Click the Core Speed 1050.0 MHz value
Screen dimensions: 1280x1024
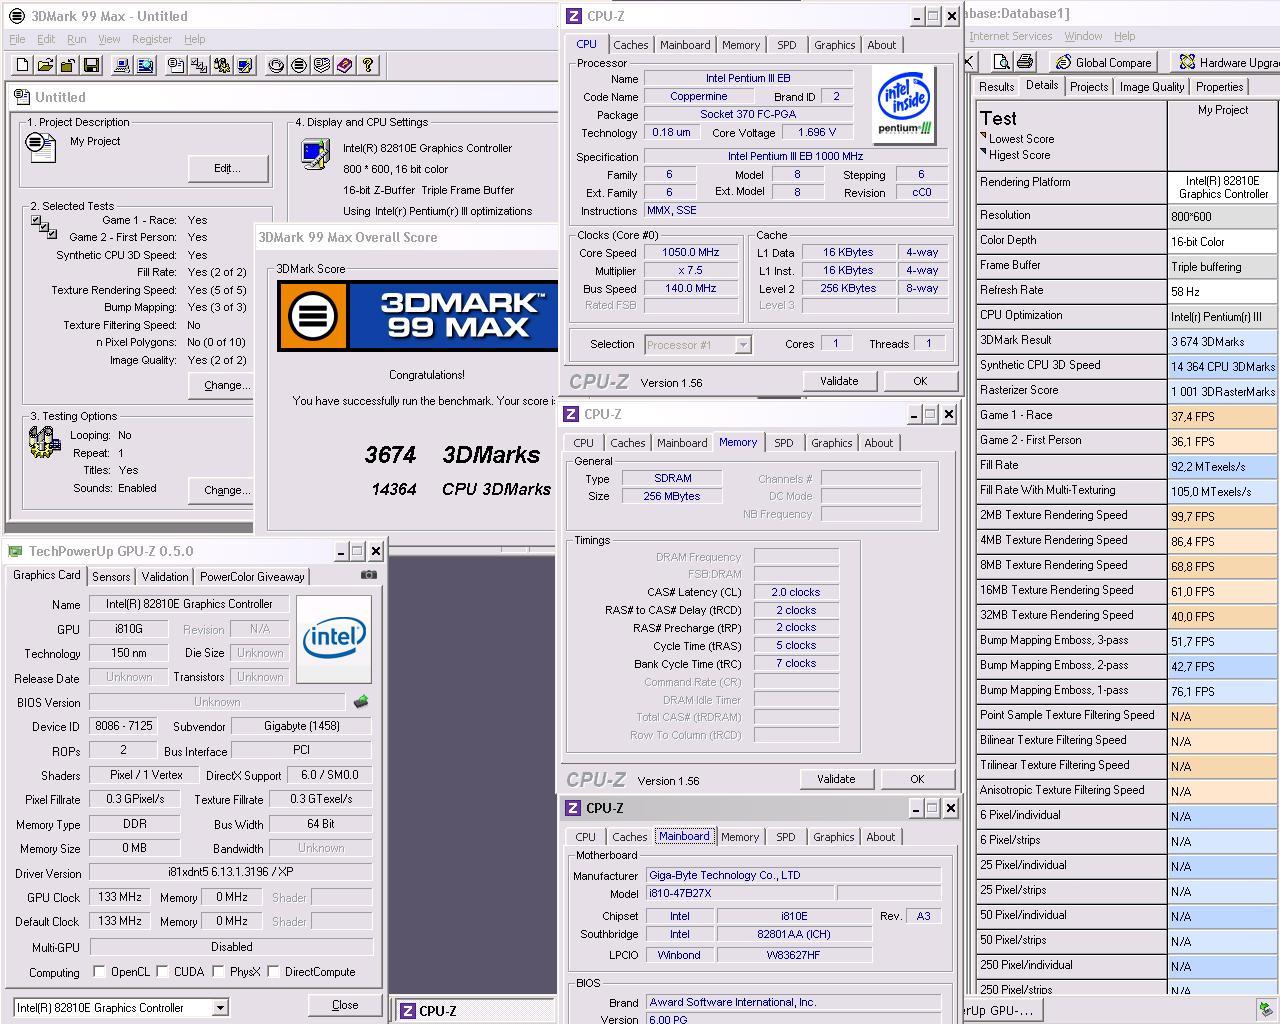click(x=690, y=252)
